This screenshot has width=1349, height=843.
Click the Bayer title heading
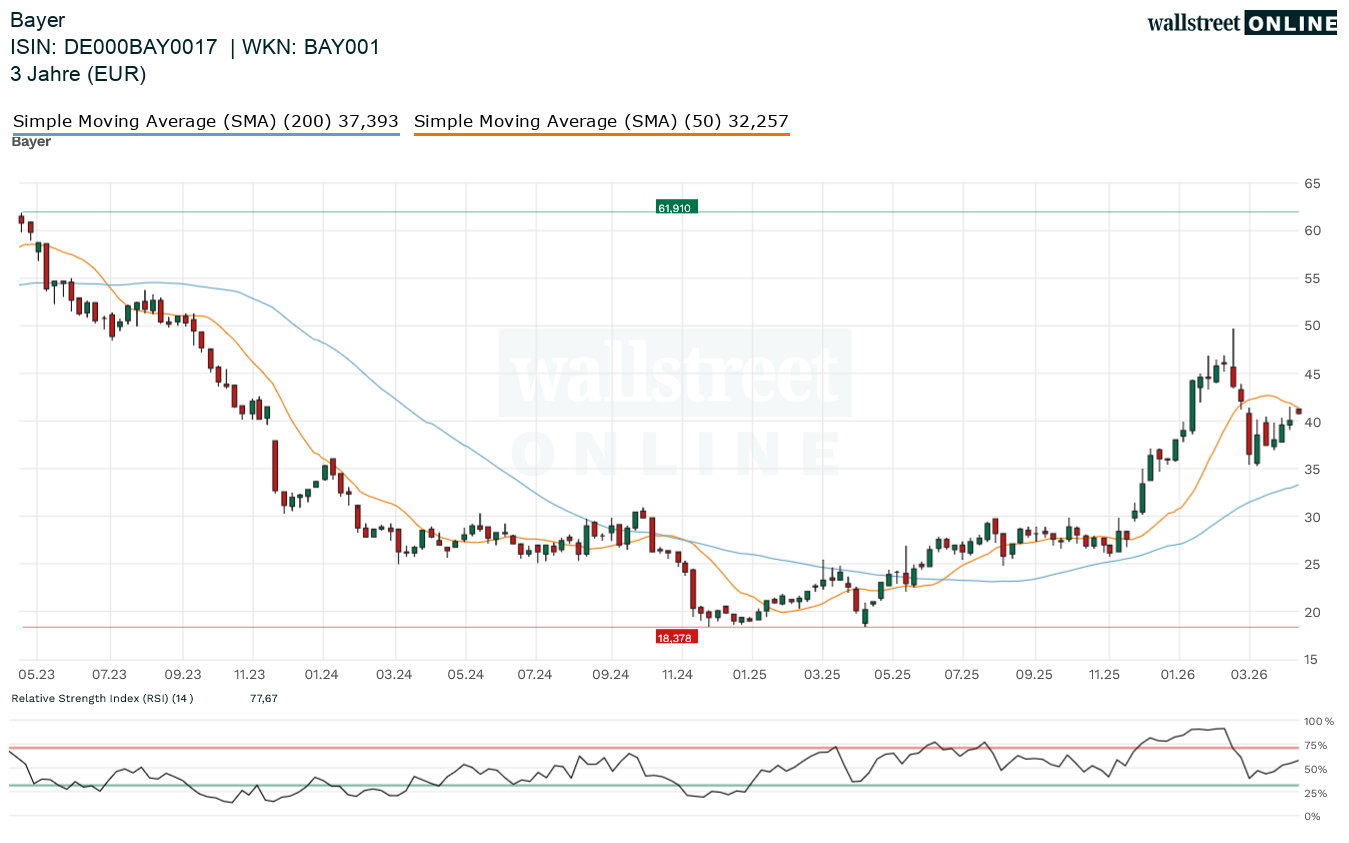tap(37, 20)
